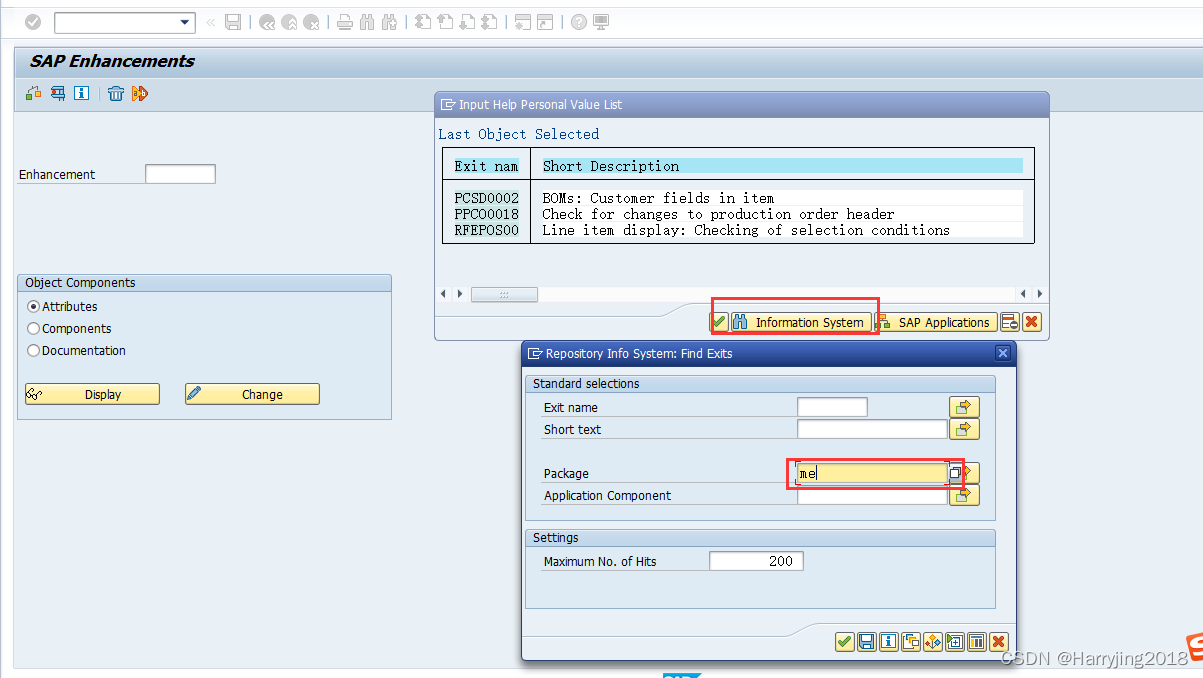1203x678 pixels.
Task: Click the blue Information icon under SAP Enhancements
Action: [82, 93]
